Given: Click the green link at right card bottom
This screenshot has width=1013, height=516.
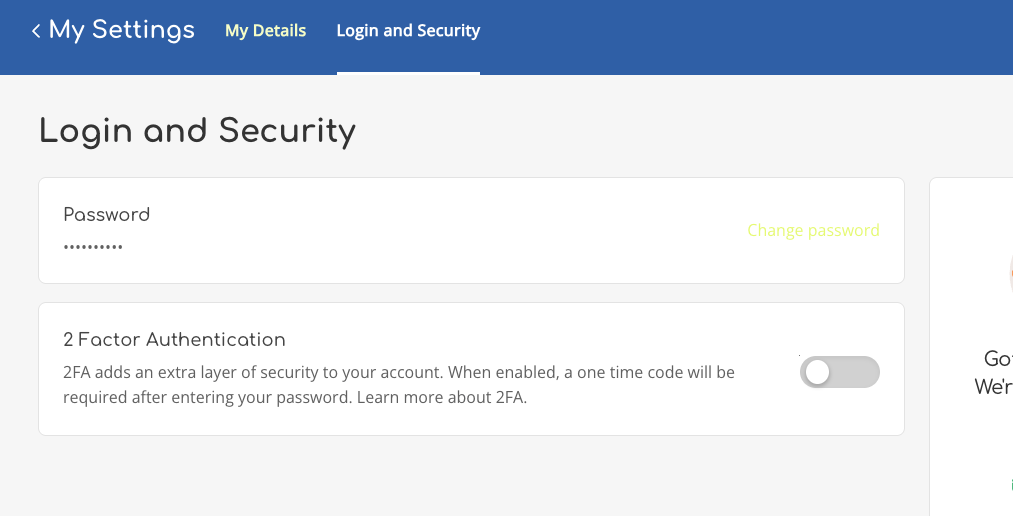Looking at the screenshot, I should click(x=1010, y=485).
